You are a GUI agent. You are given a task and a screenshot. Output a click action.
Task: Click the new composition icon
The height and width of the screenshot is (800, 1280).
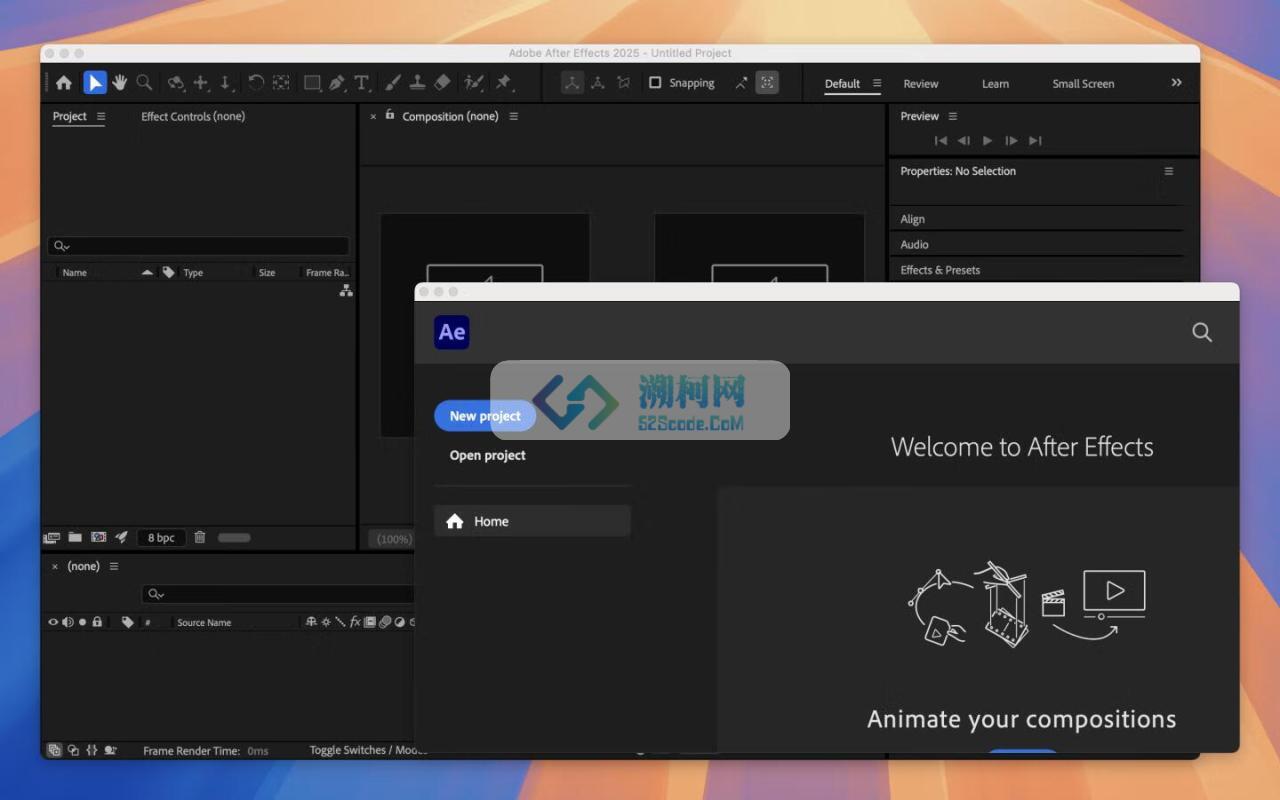(98, 538)
